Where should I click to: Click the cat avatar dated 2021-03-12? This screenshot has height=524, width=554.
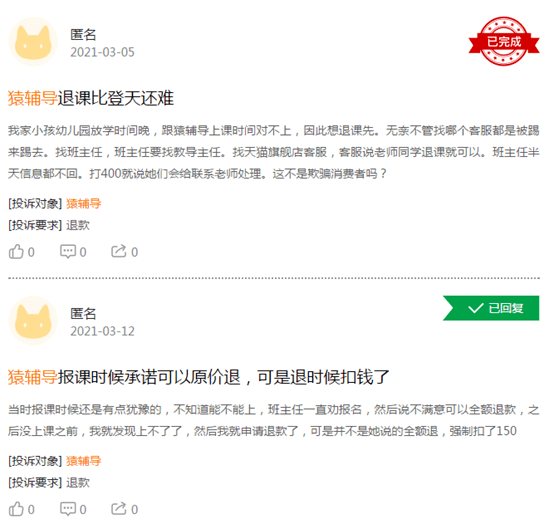(x=33, y=321)
